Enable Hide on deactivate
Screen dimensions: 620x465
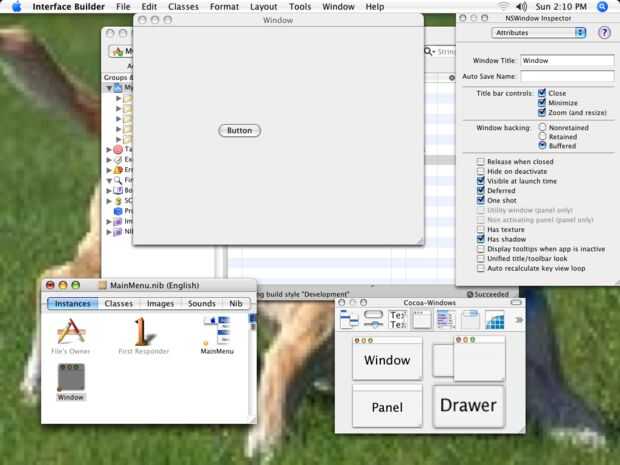[x=480, y=171]
